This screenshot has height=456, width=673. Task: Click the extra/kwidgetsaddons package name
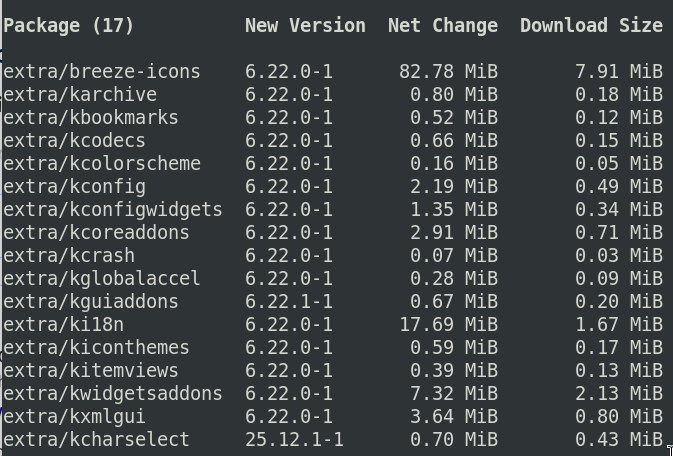pyautogui.click(x=113, y=394)
